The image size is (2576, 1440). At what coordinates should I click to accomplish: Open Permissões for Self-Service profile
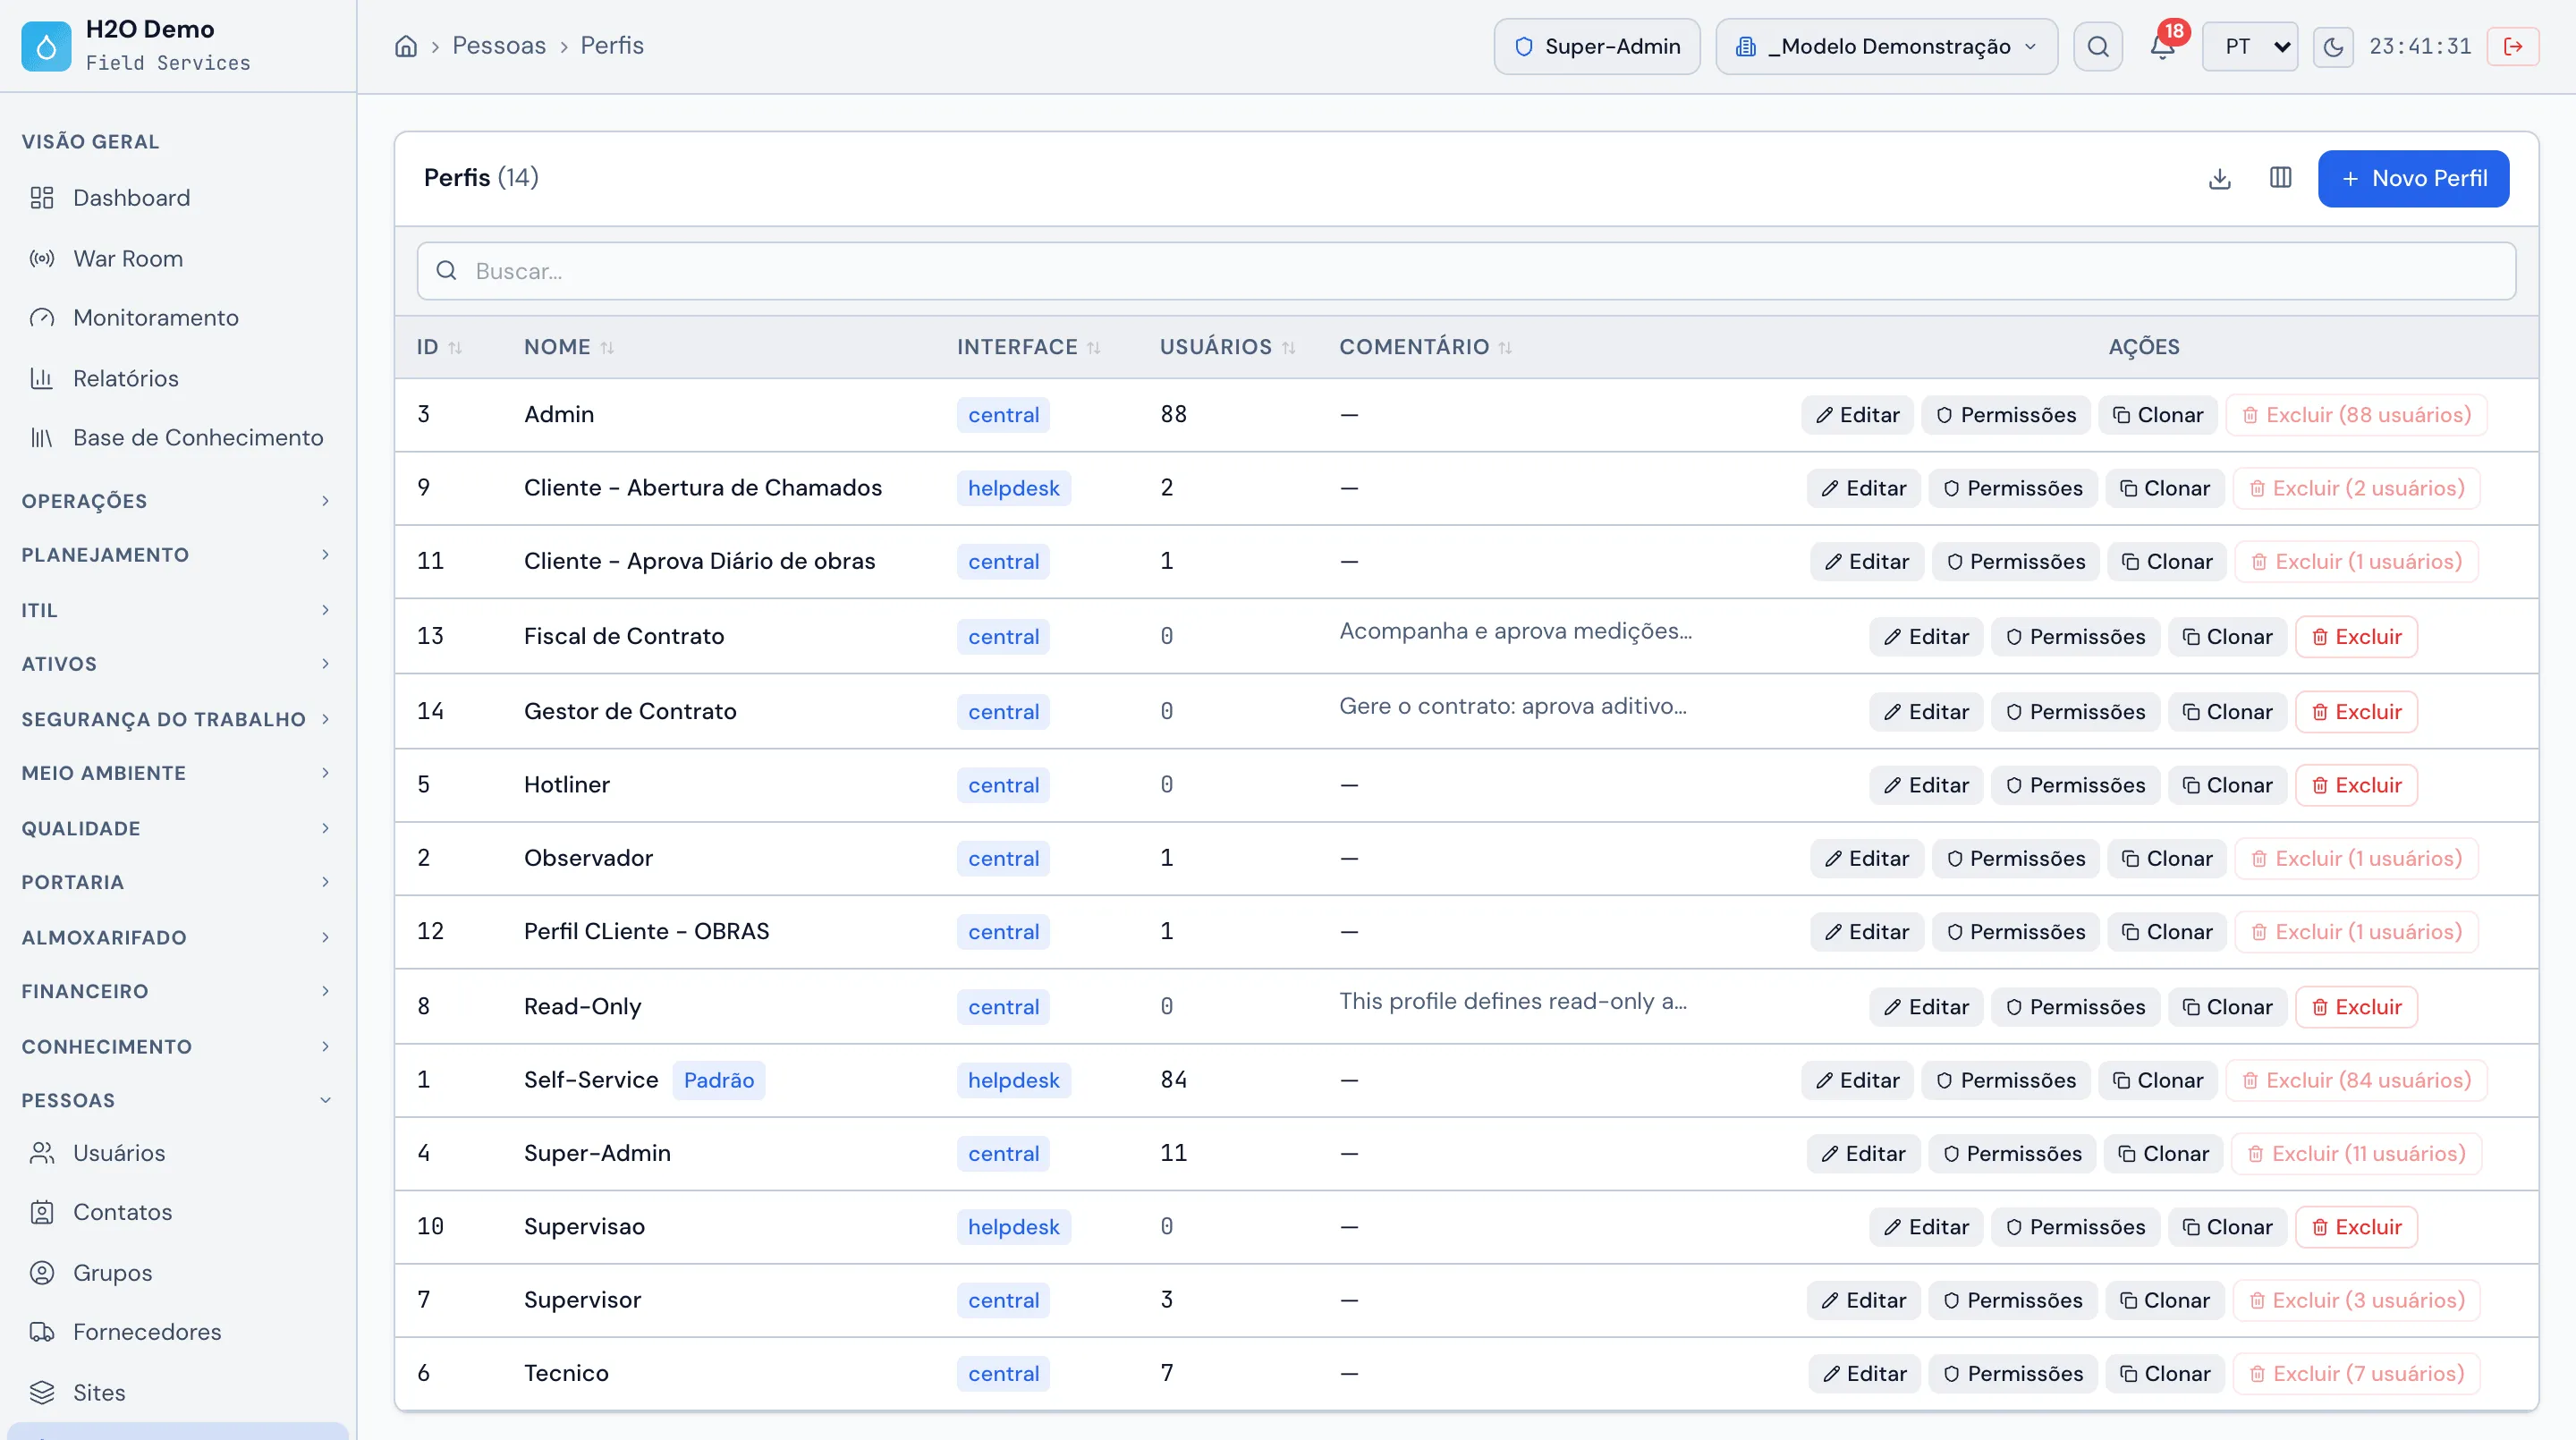pos(2006,1080)
